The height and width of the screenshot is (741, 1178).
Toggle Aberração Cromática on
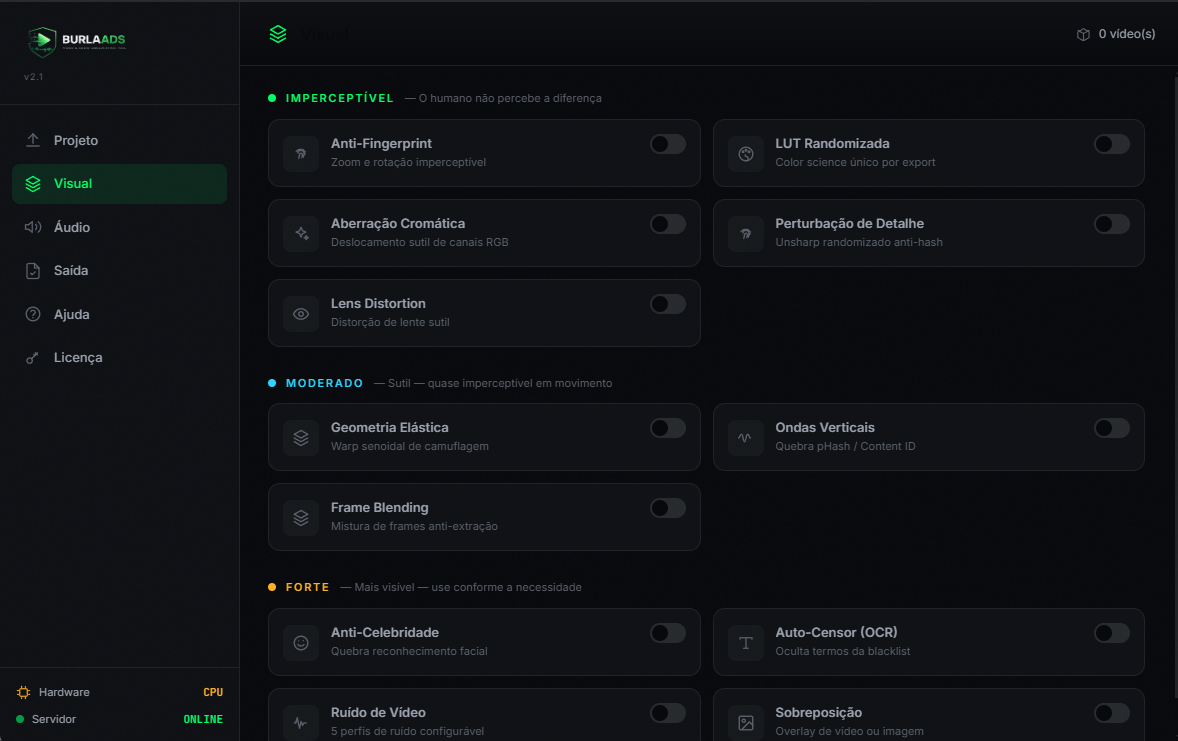click(668, 224)
